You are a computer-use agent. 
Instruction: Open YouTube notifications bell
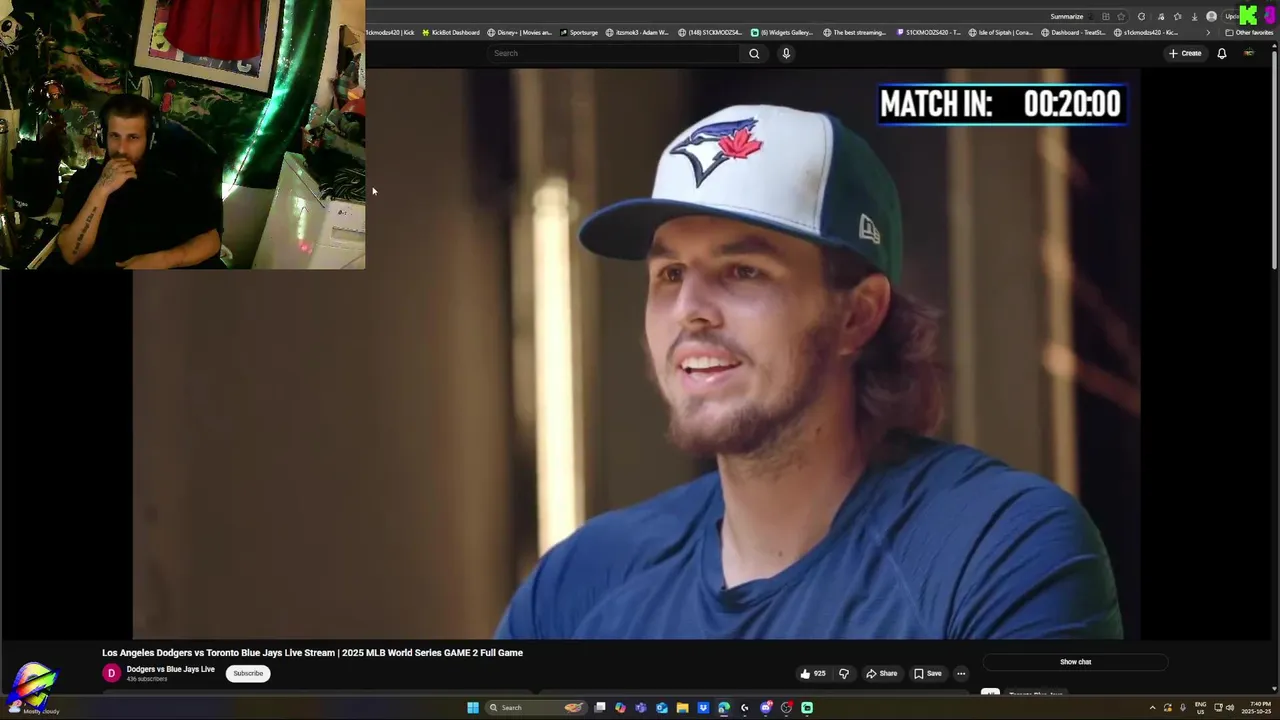(x=1221, y=53)
